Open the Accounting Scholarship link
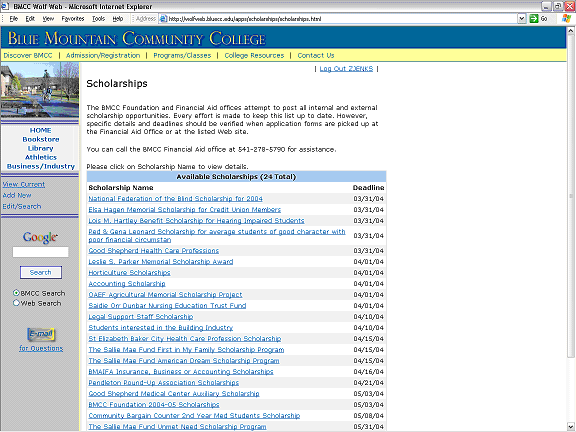 point(127,284)
